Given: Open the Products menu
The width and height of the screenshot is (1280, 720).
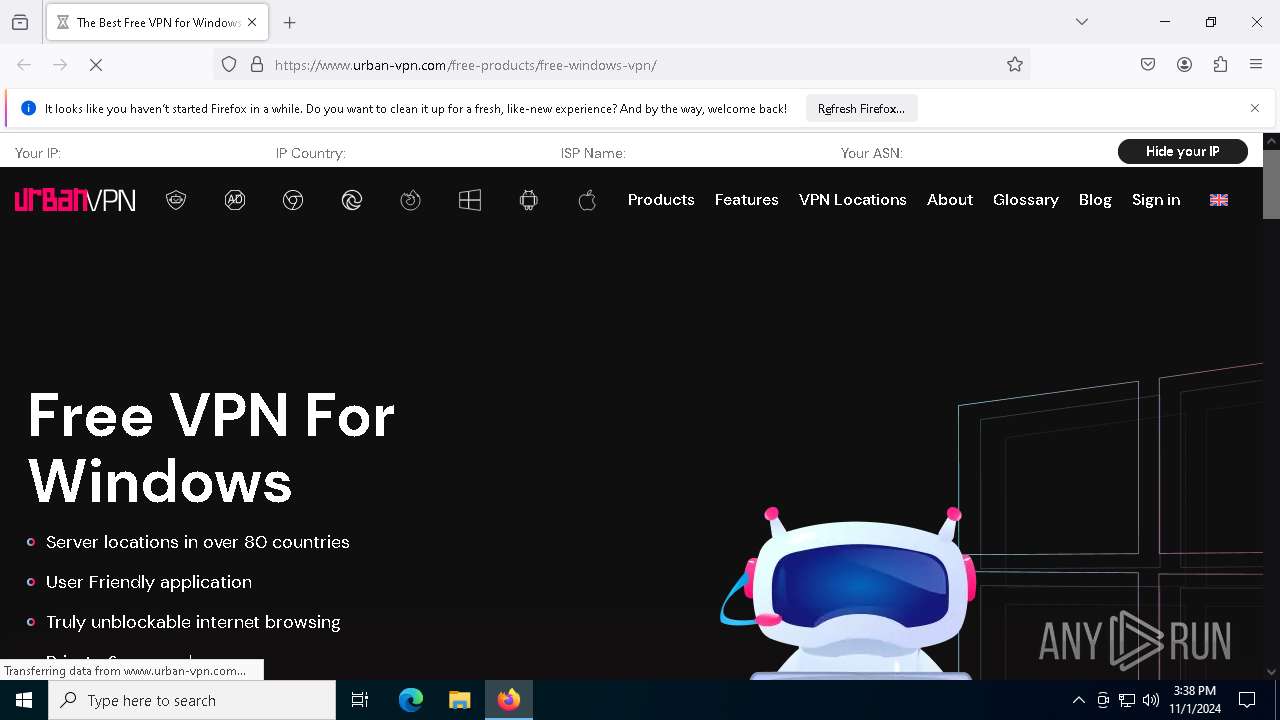Looking at the screenshot, I should pos(661,200).
